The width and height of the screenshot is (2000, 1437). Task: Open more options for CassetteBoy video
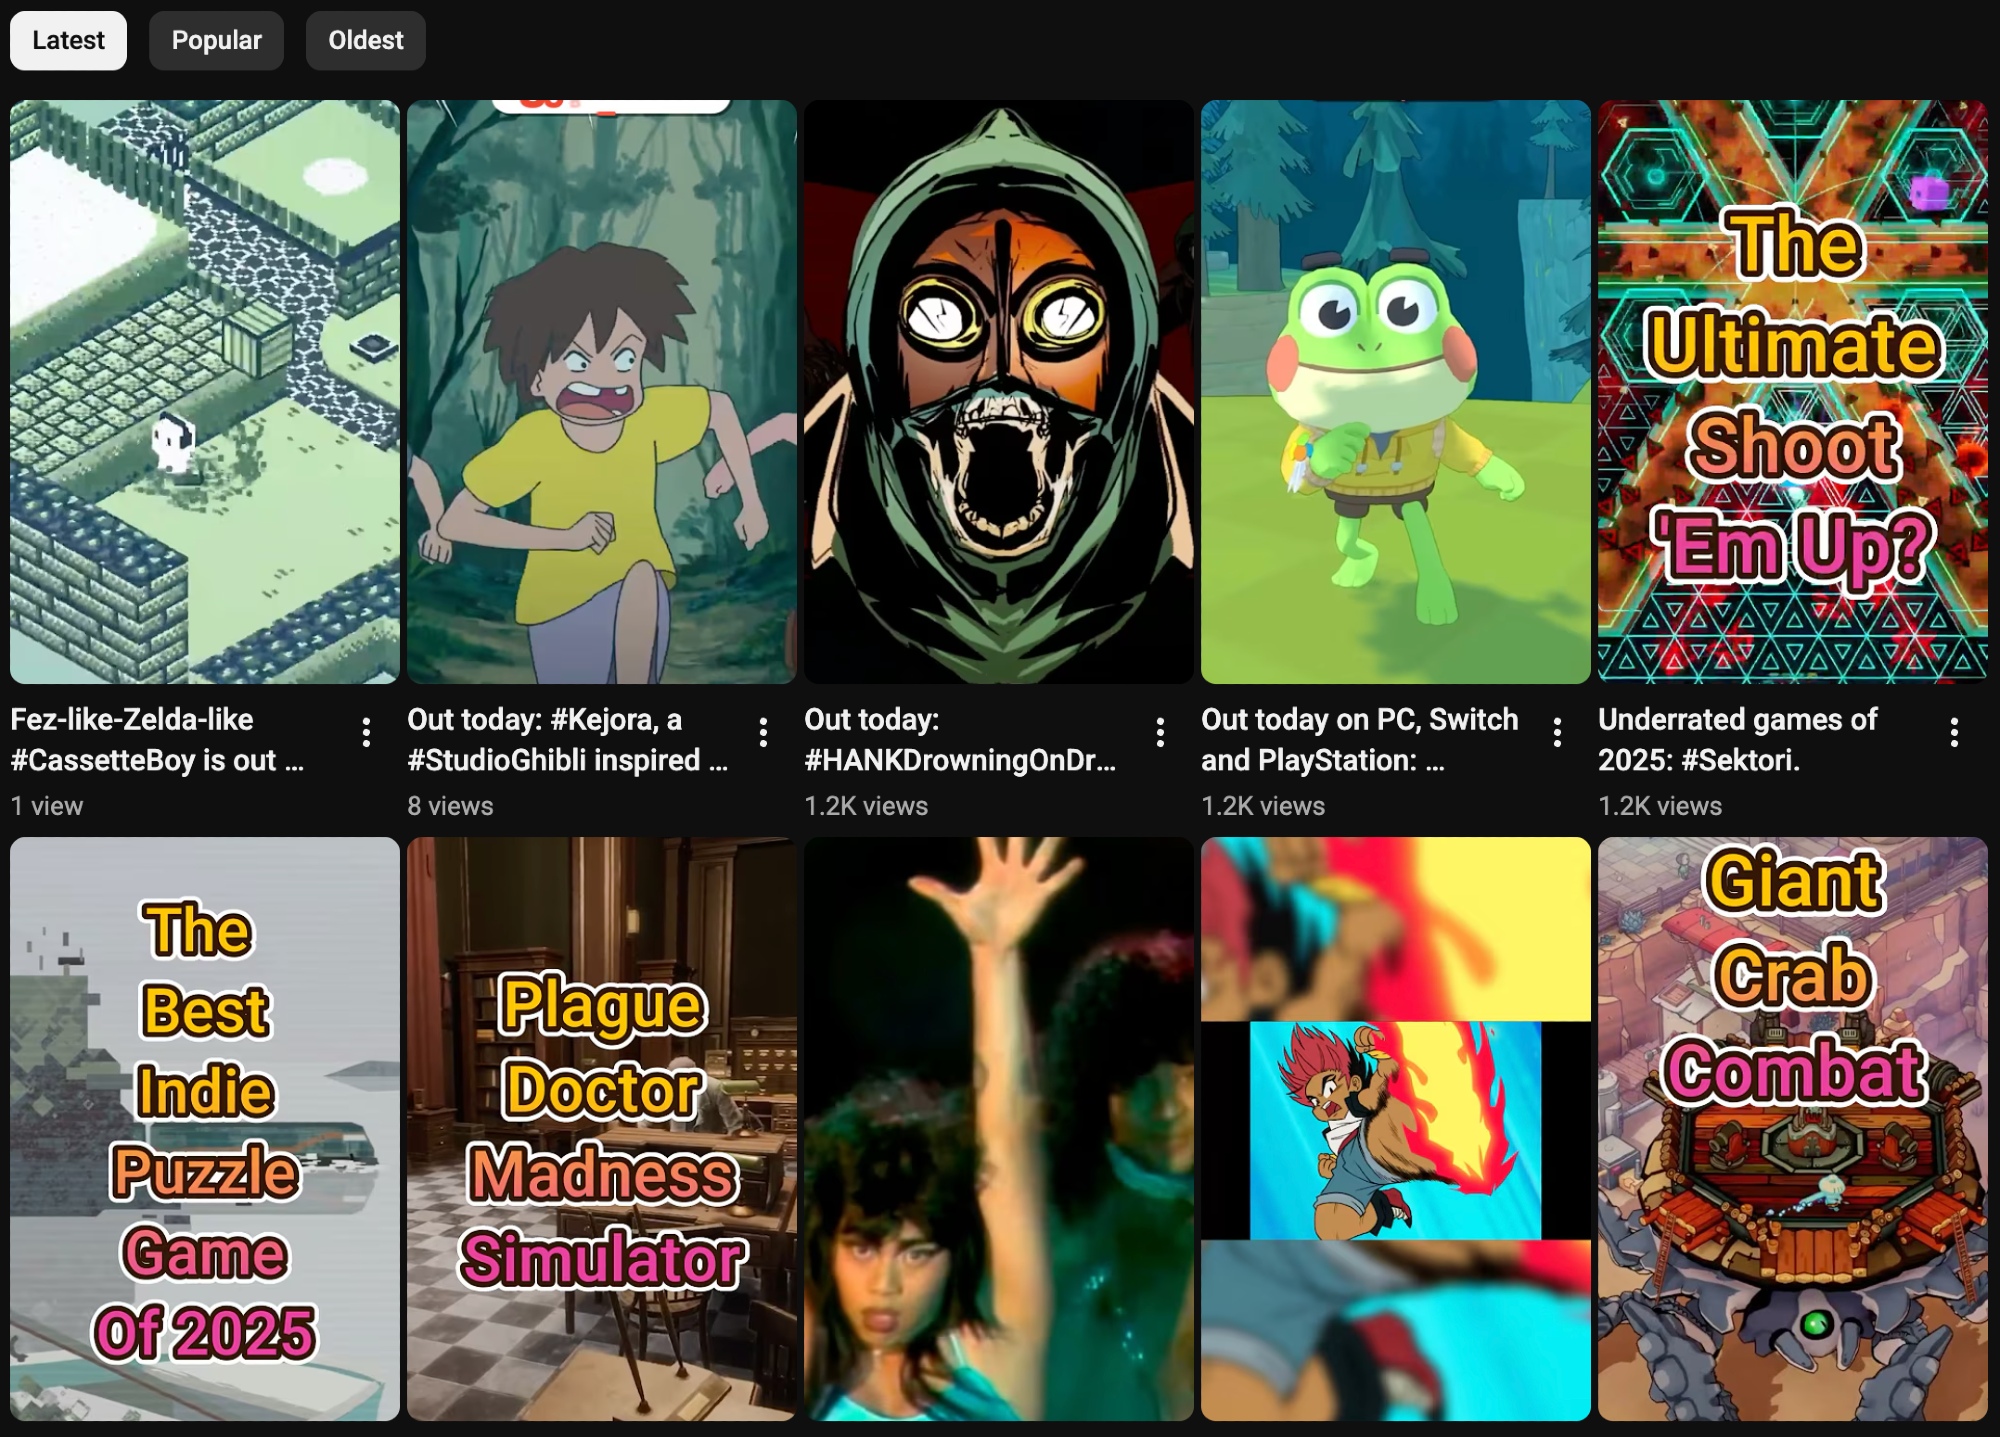366,733
